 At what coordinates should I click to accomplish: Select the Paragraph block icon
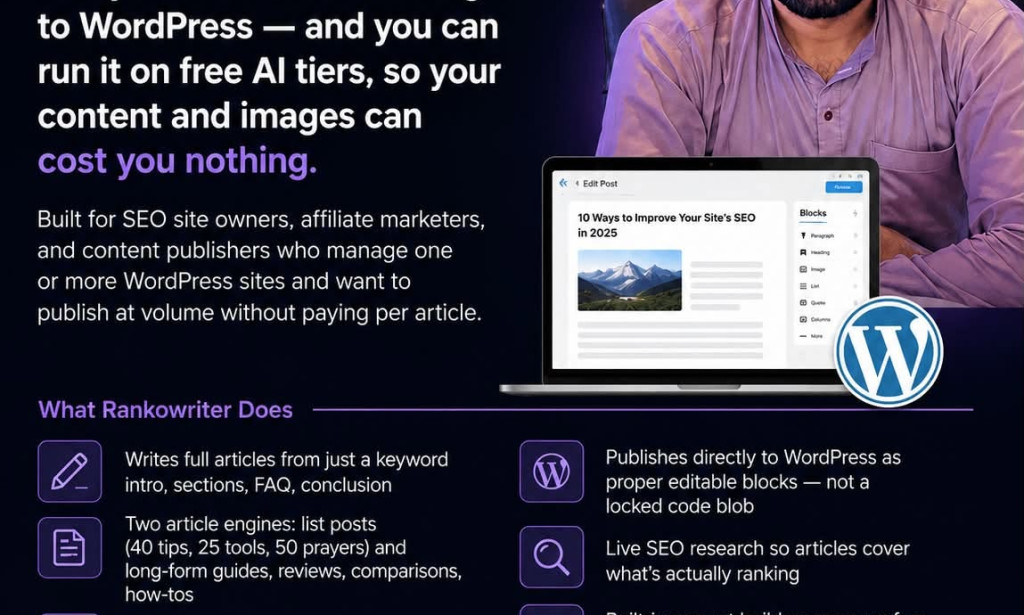[803, 236]
